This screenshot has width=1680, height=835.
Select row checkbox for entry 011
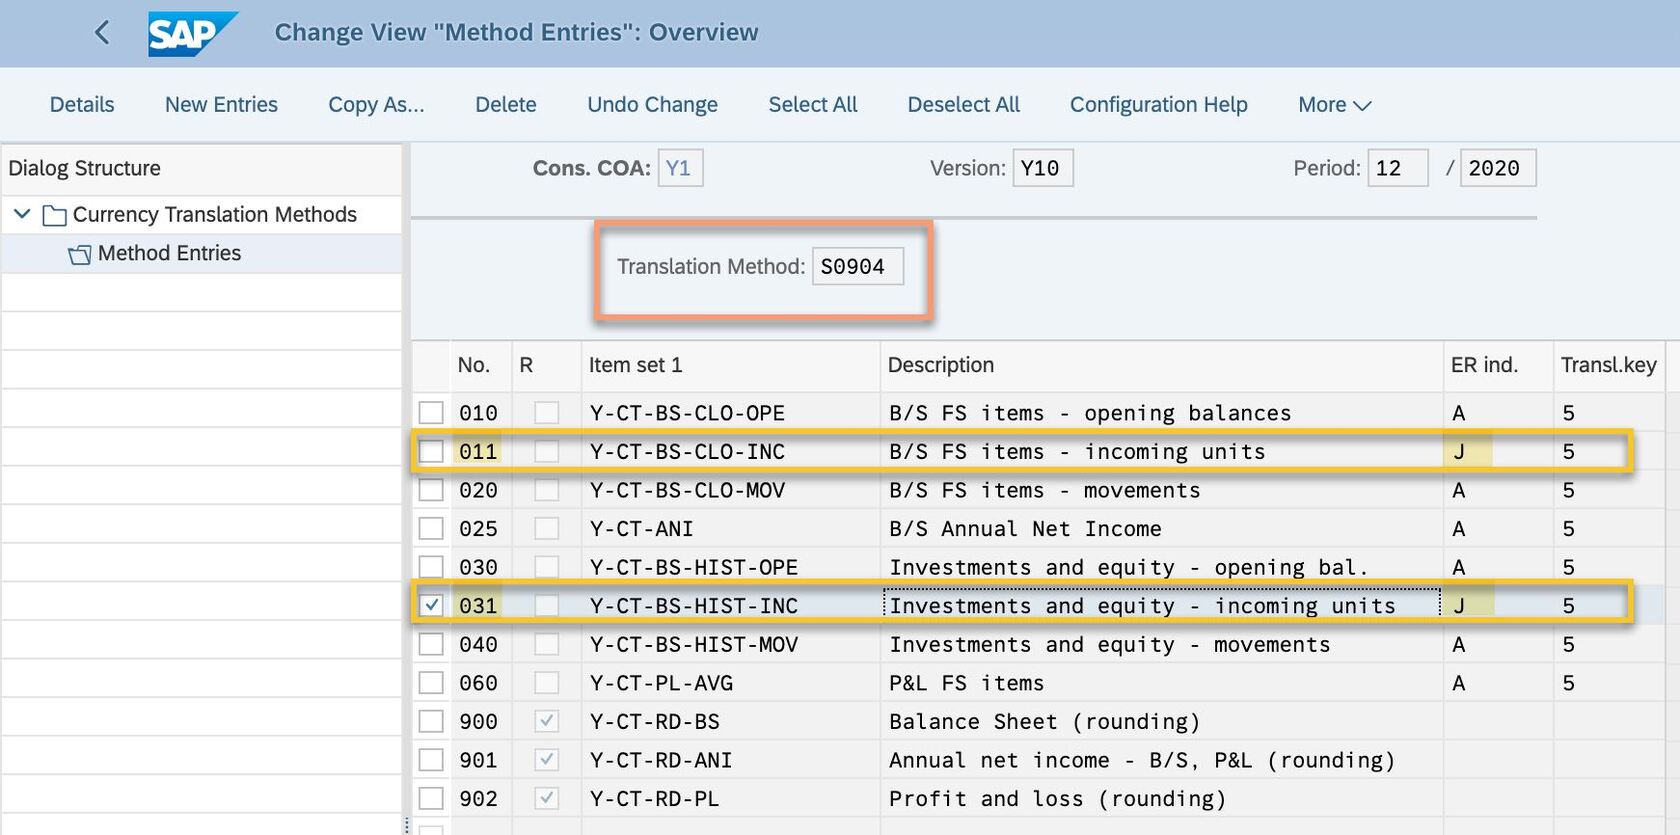(x=431, y=451)
